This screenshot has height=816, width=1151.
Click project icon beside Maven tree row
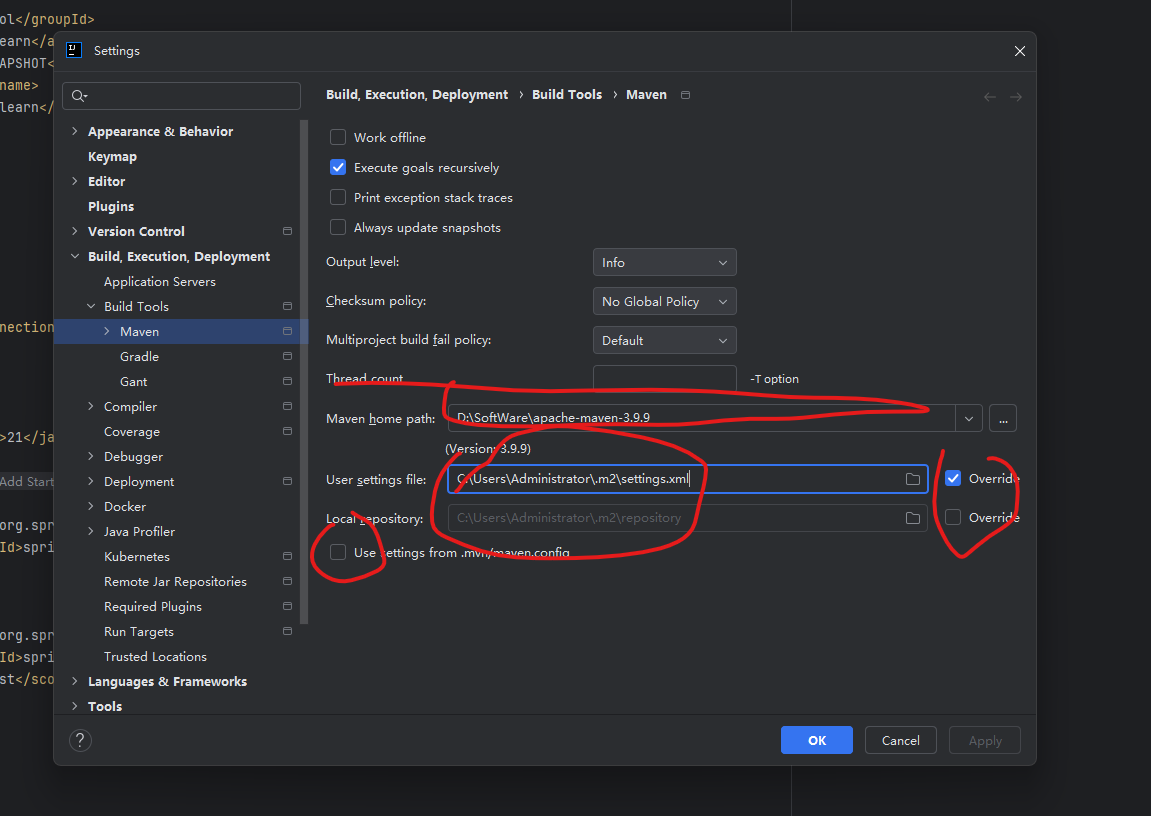pos(287,331)
